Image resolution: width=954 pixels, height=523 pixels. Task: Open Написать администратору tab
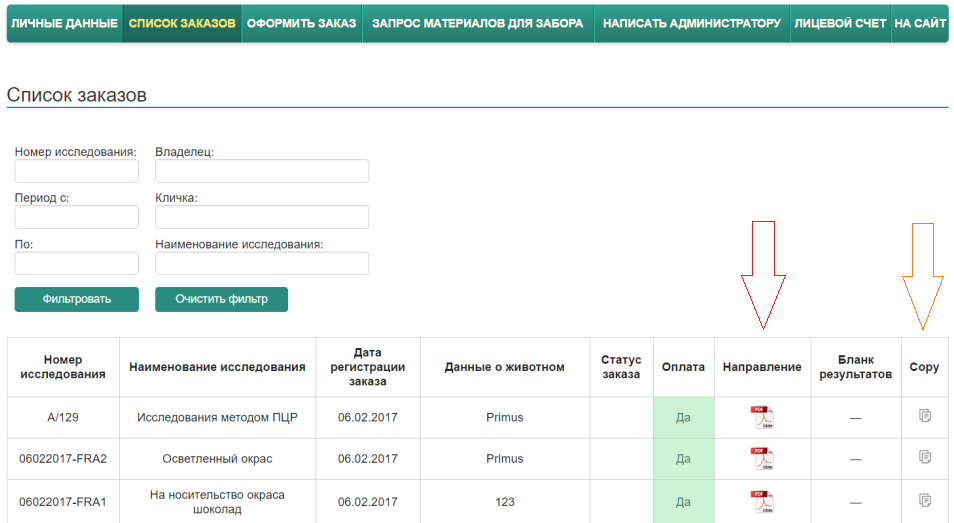click(692, 23)
